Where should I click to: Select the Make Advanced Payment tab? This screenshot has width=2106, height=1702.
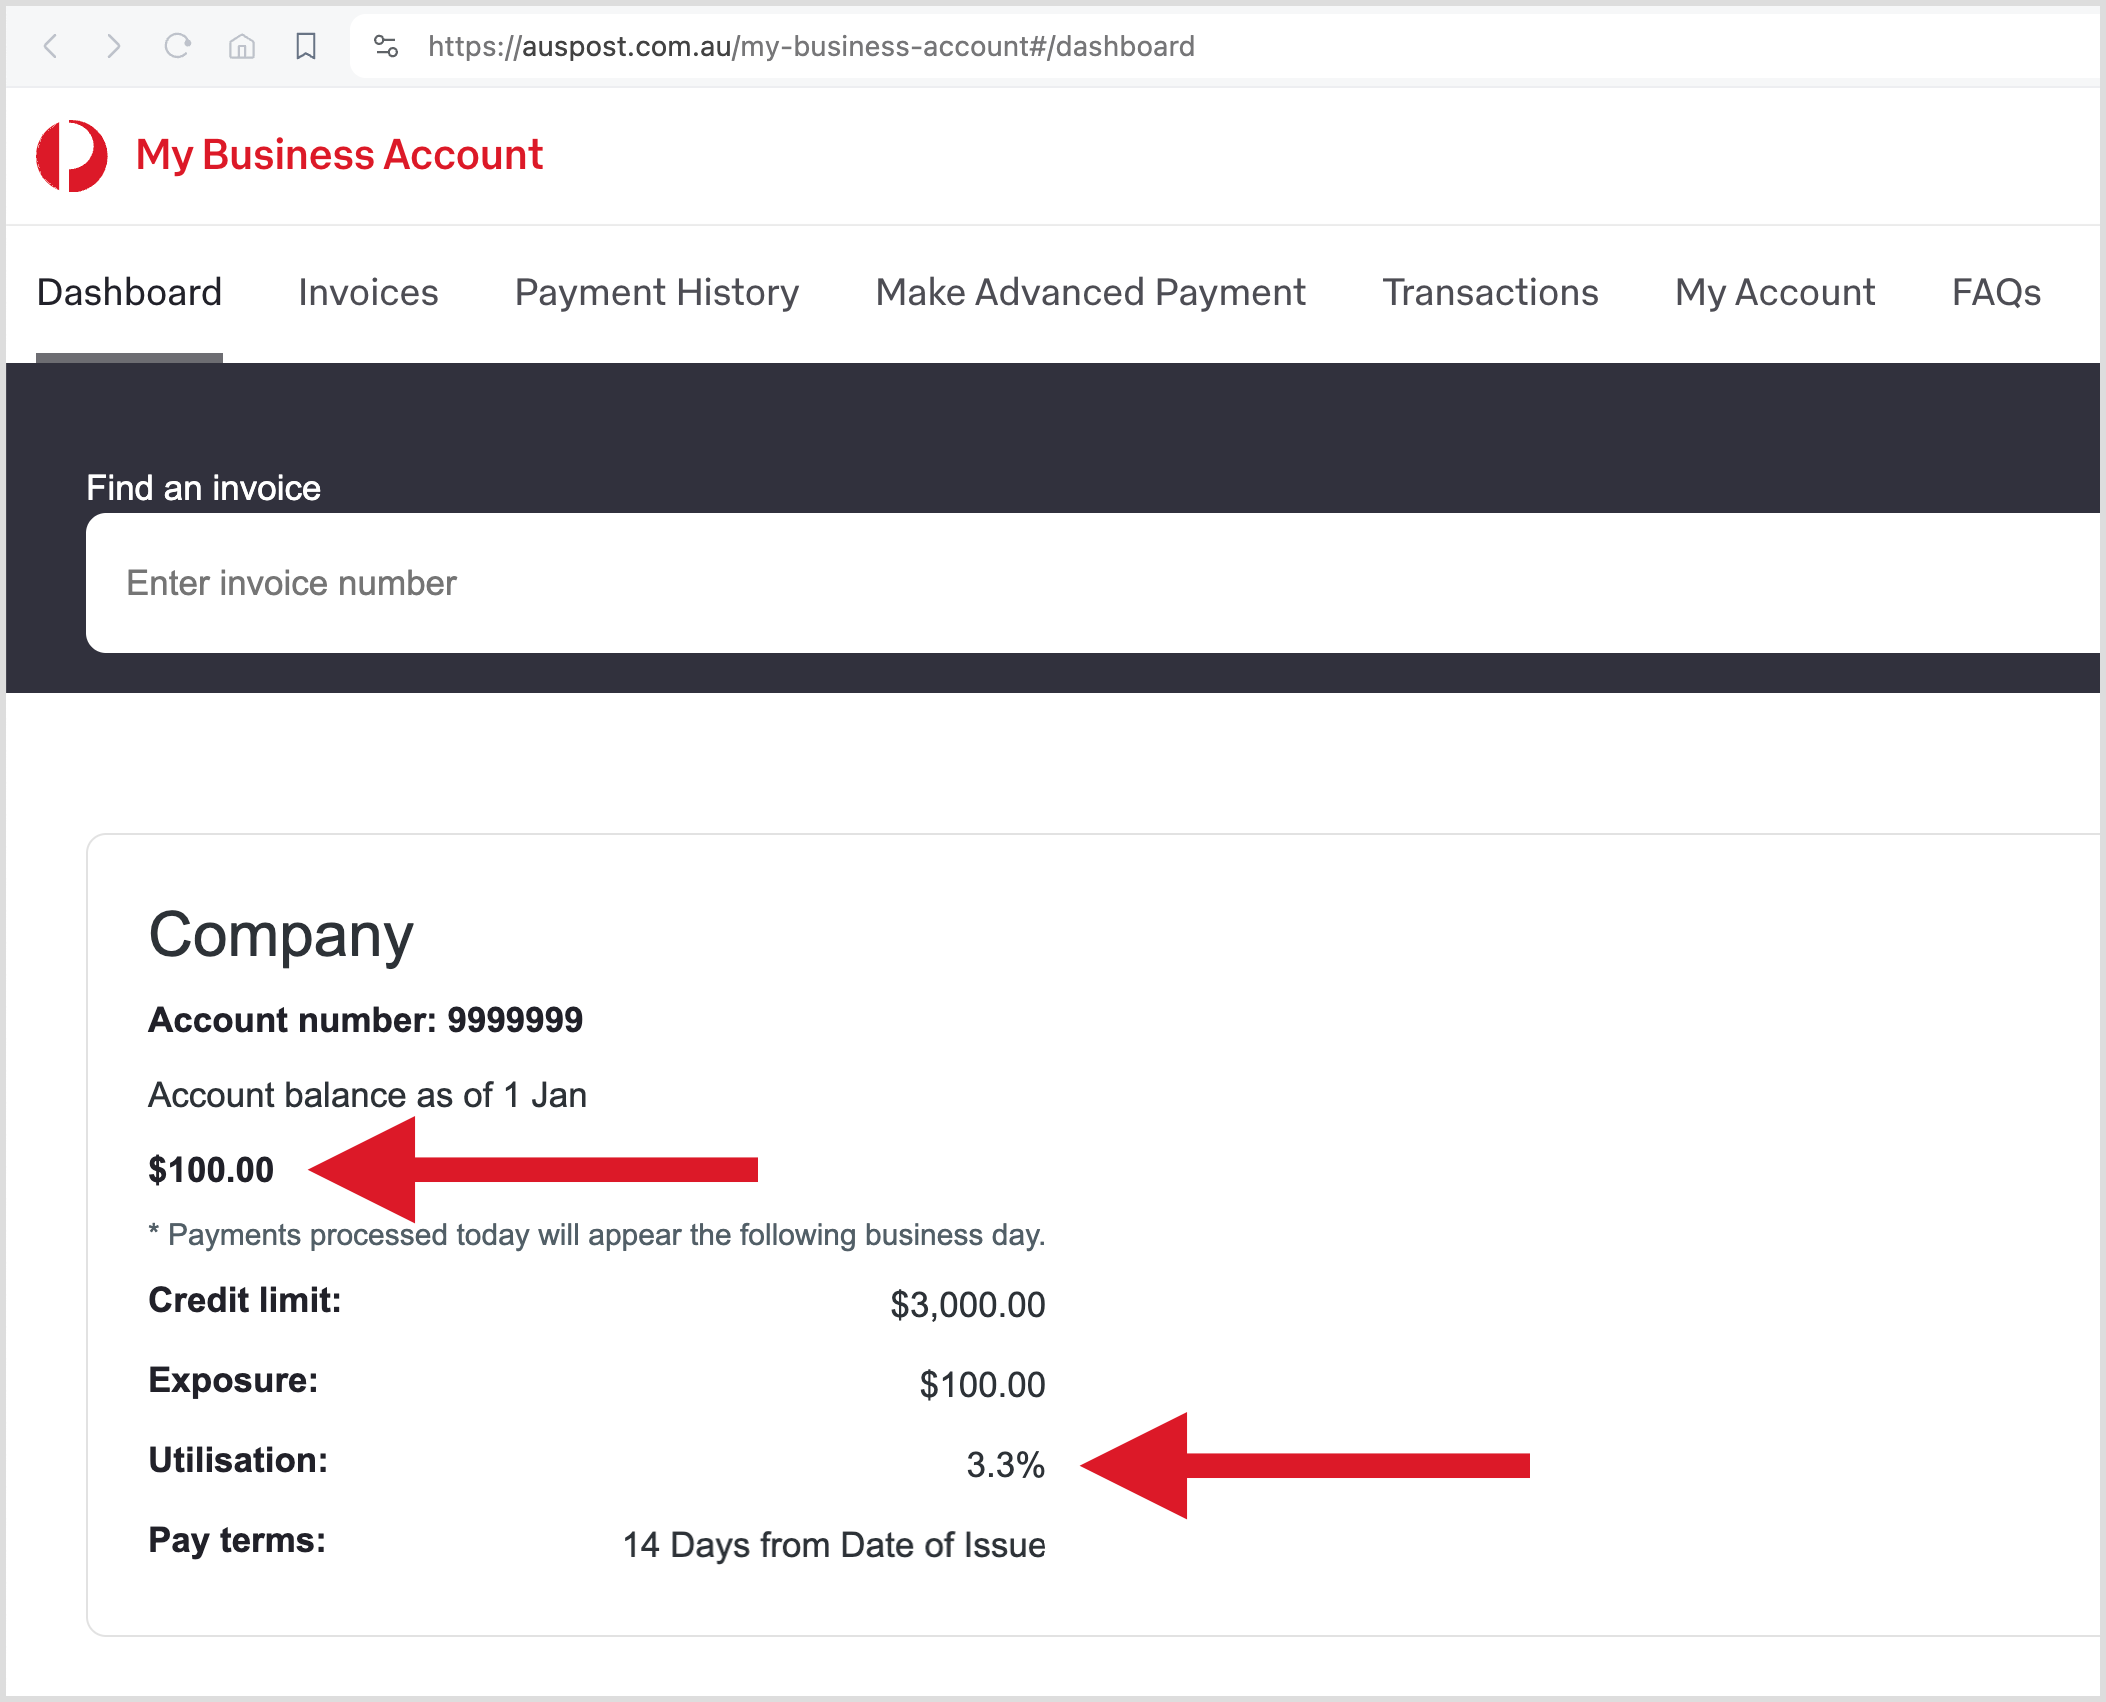coord(1090,292)
